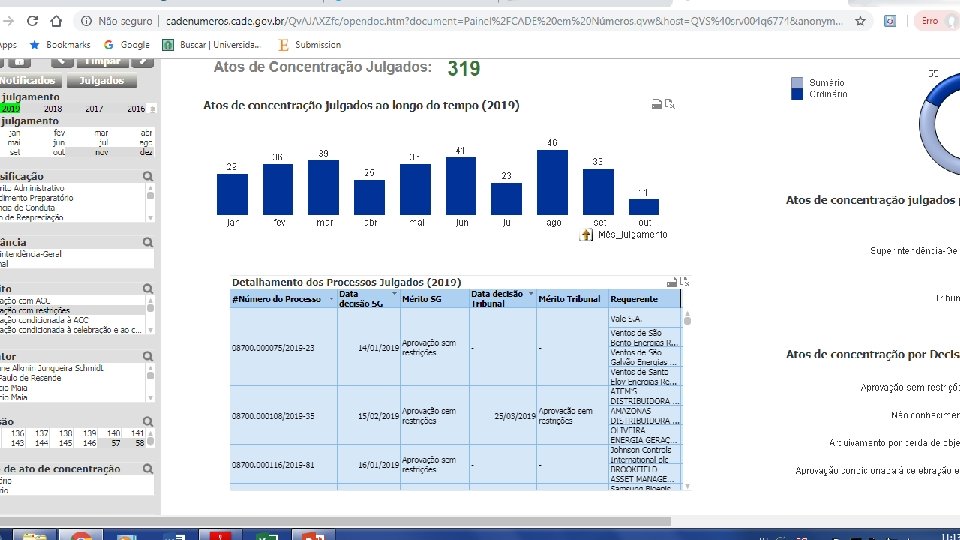Click the export icon of Detalhamento table
The image size is (960, 540).
click(684, 282)
